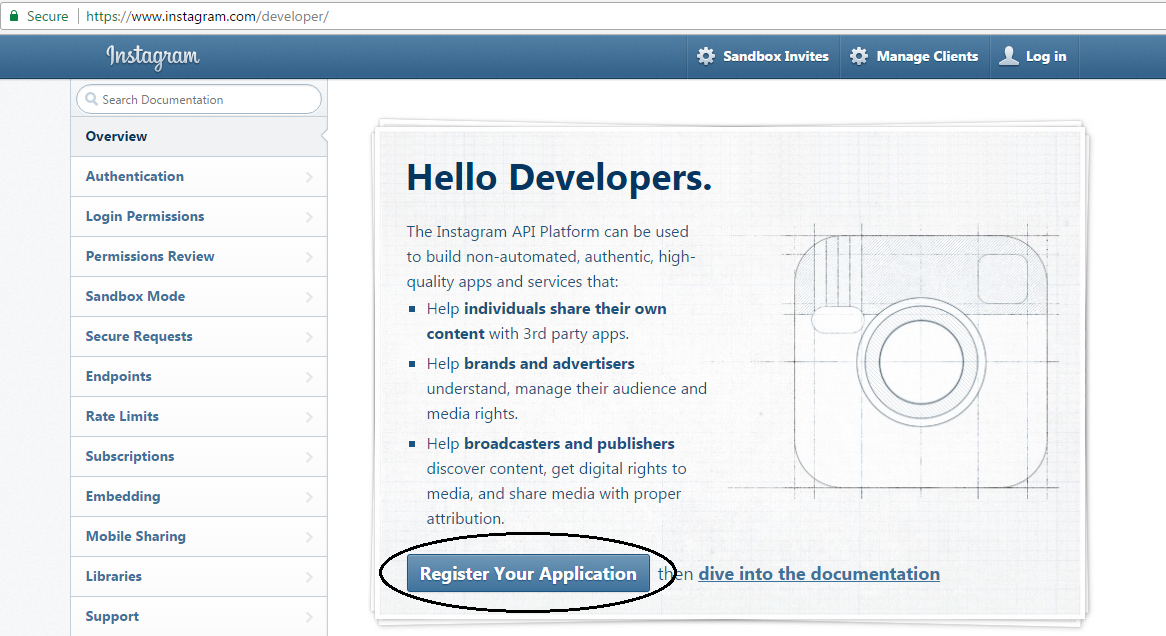Click the Sandbox Invites gear icon
This screenshot has width=1166, height=636.
(706, 56)
